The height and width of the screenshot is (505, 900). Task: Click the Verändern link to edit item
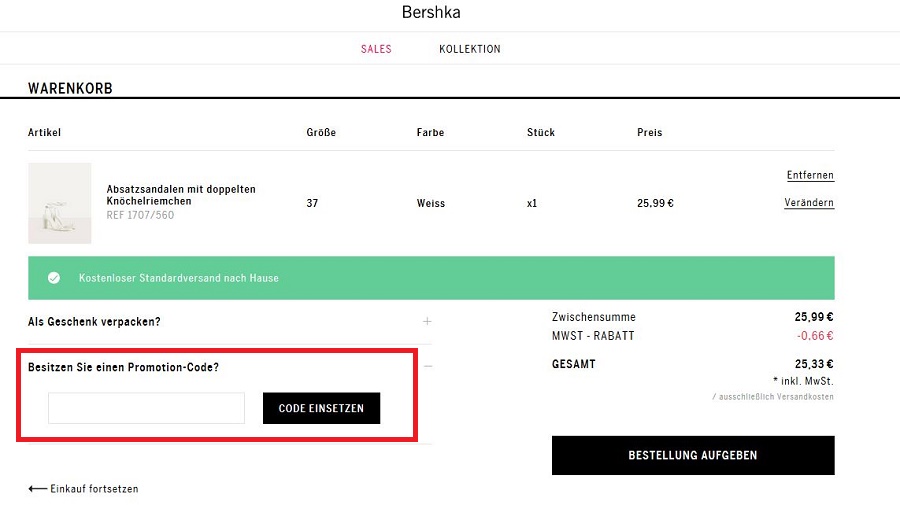[809, 203]
